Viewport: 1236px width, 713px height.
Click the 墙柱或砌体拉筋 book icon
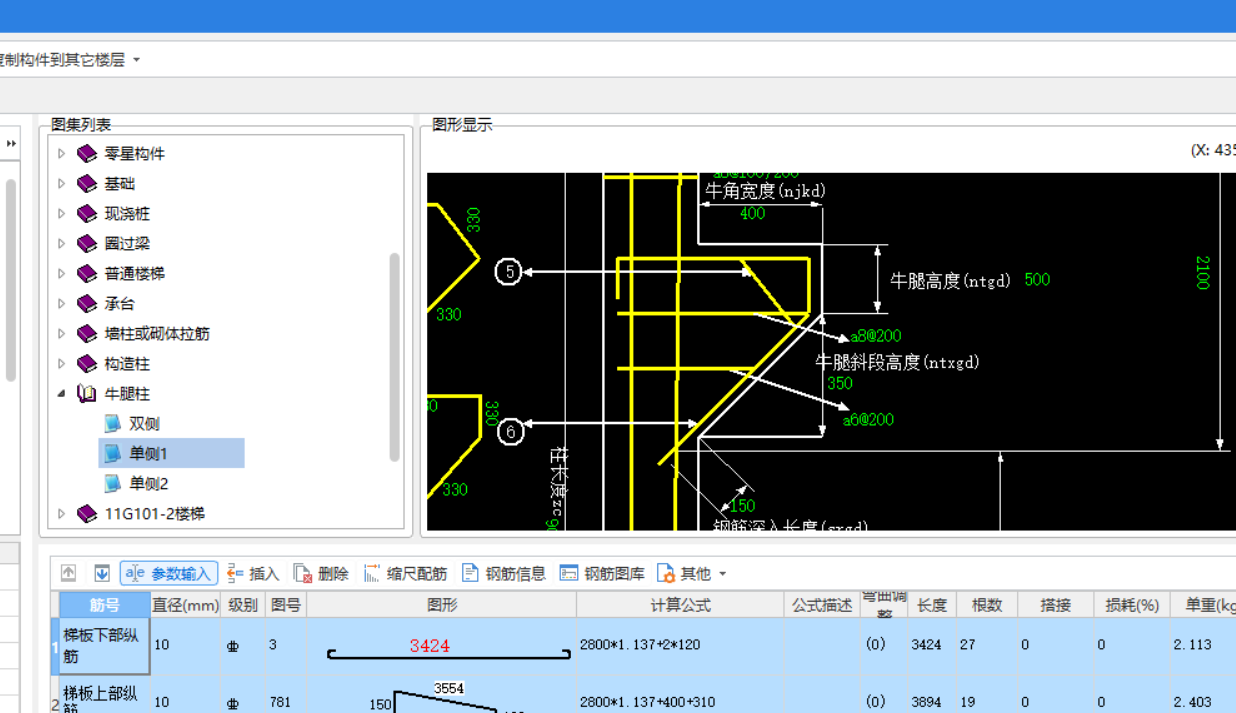(87, 334)
